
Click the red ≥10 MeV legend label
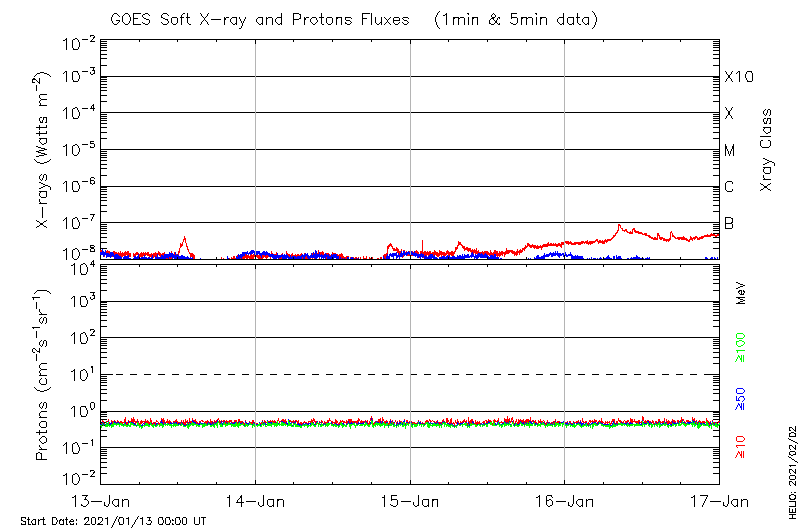pos(741,447)
